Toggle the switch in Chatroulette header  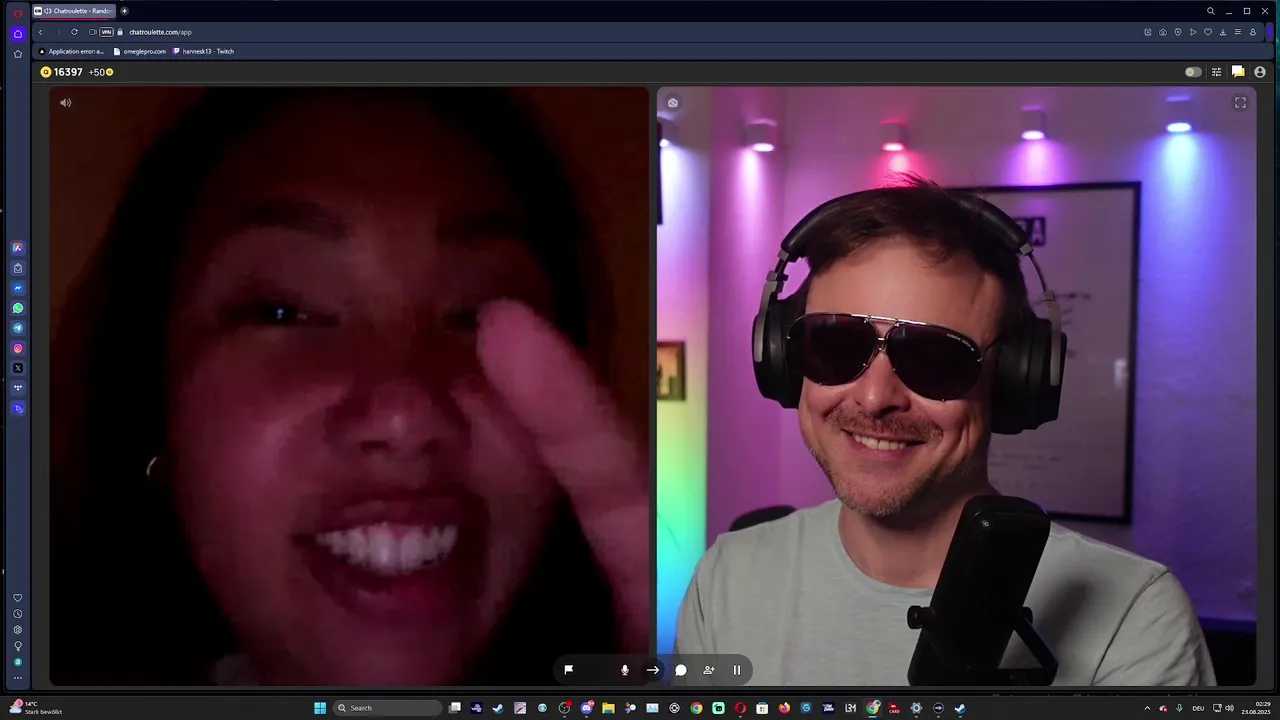click(x=1193, y=72)
